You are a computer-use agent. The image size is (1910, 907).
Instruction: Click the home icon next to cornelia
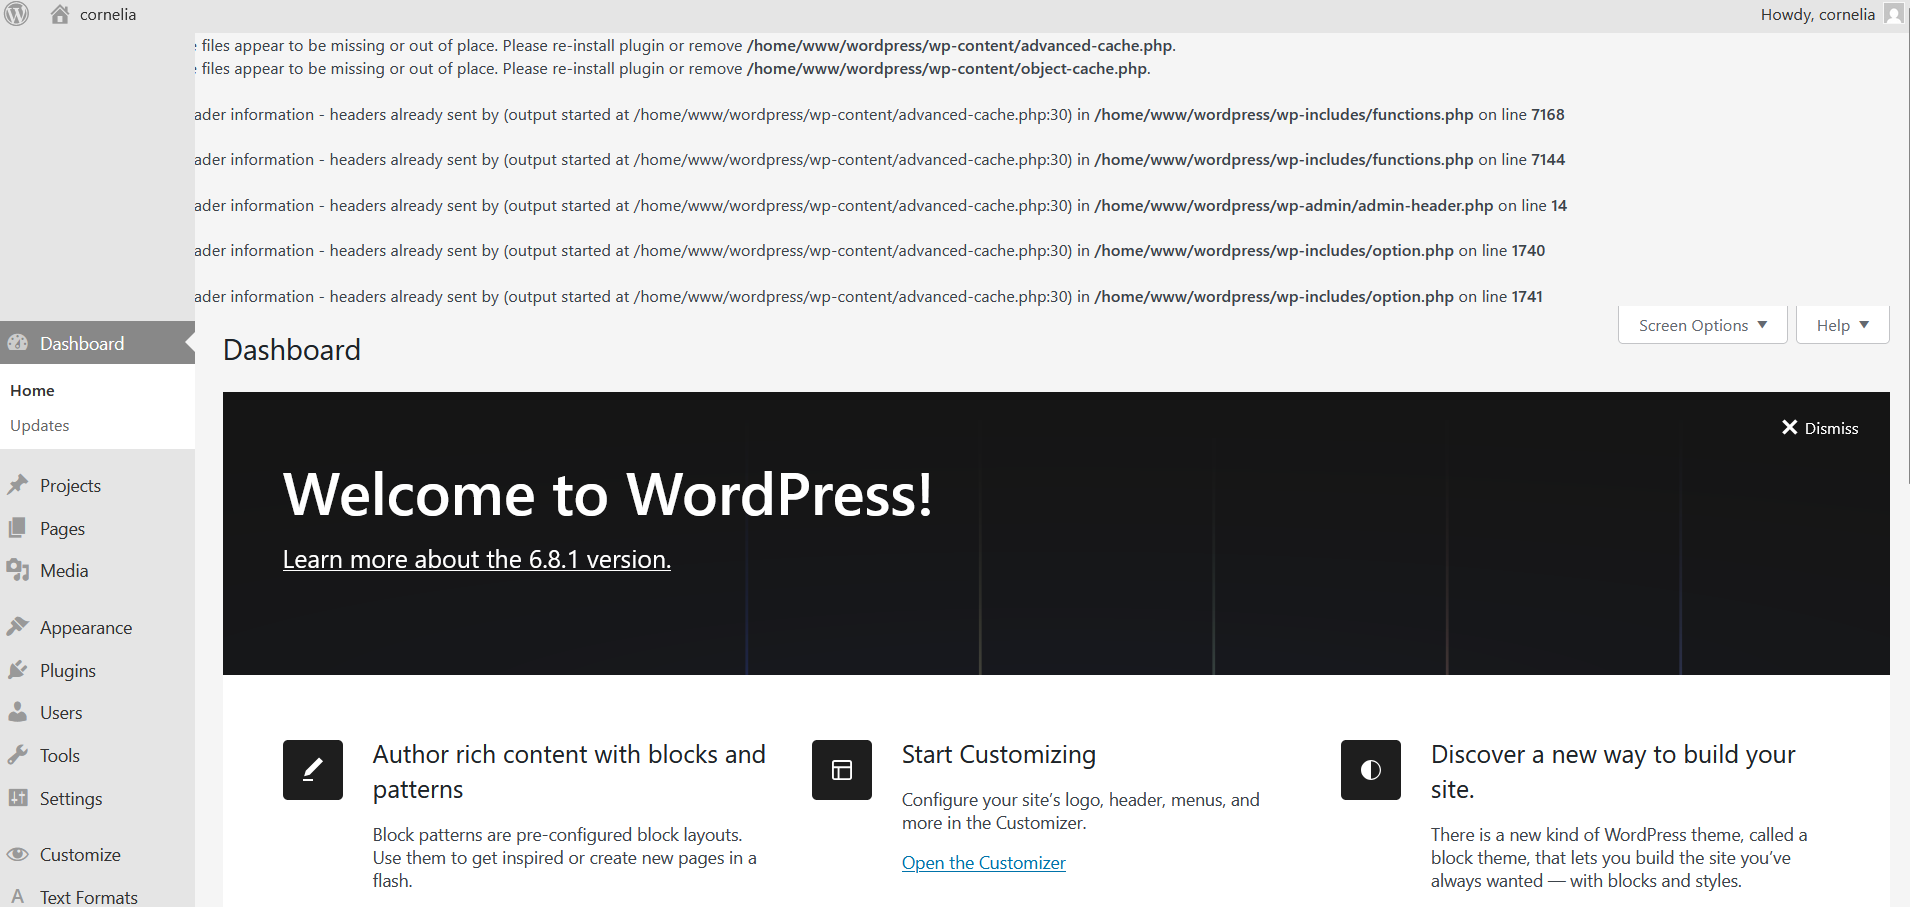59,14
